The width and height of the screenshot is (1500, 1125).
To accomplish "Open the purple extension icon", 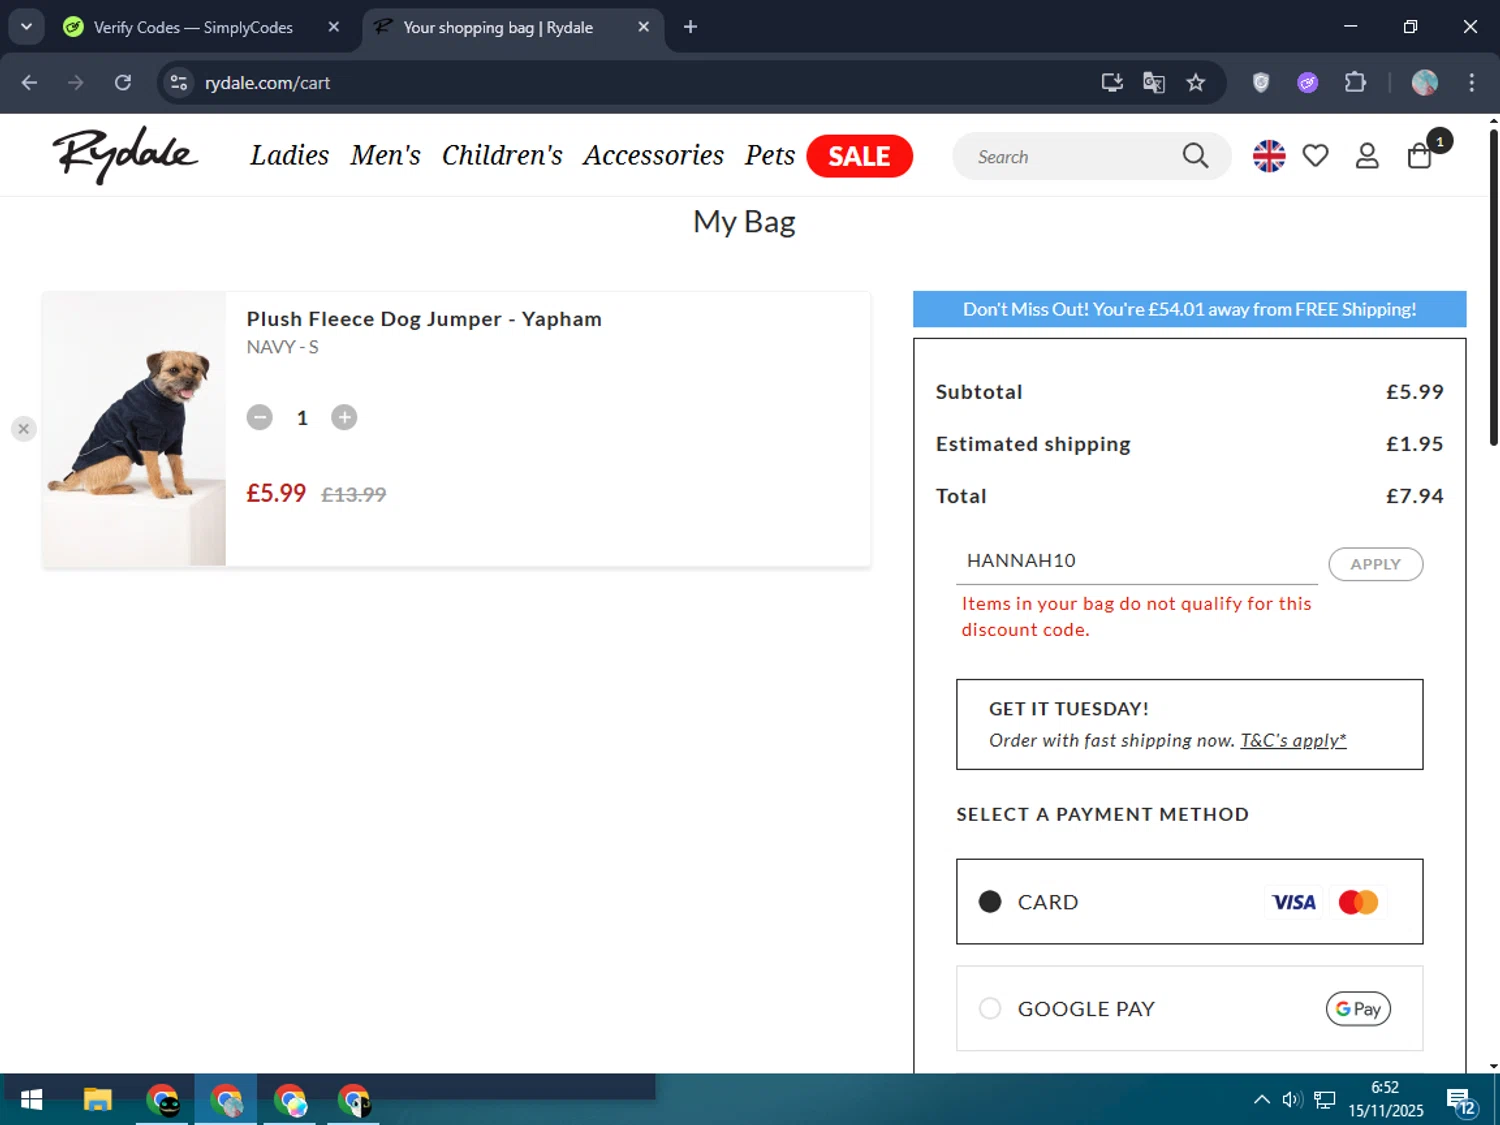I will (1308, 83).
